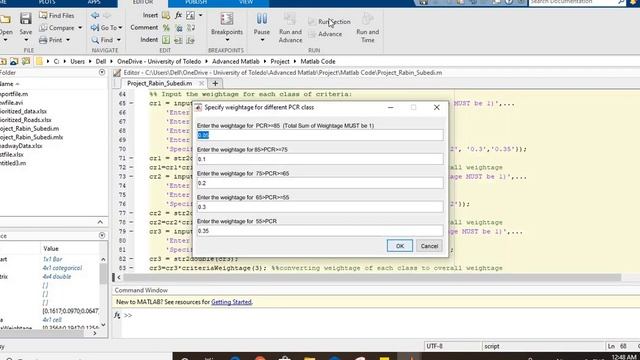Click the Project folder in address path
The image size is (640, 360).
coord(280,61)
